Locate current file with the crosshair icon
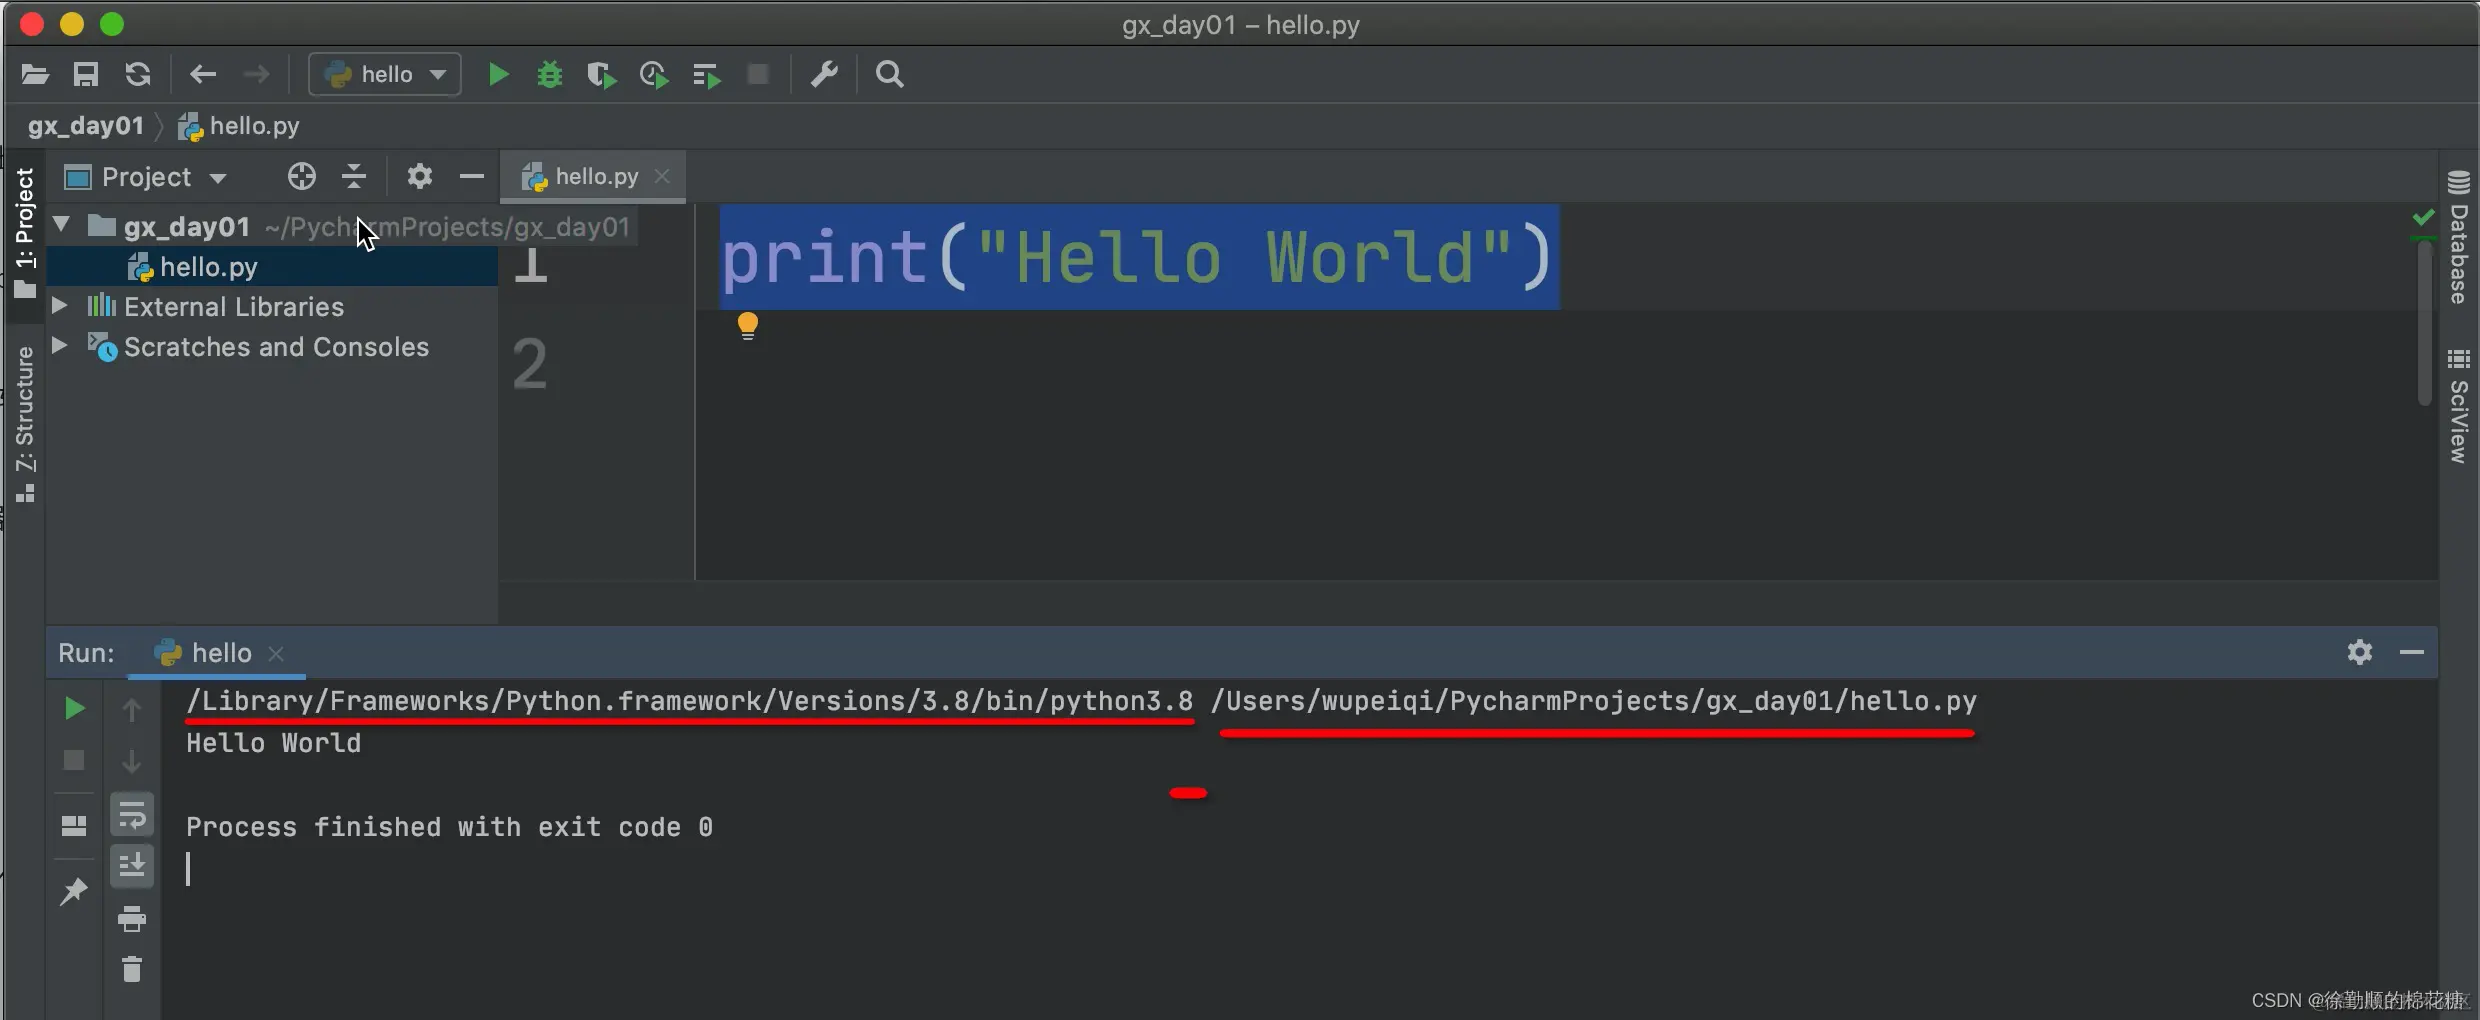This screenshot has width=2480, height=1020. tap(301, 177)
